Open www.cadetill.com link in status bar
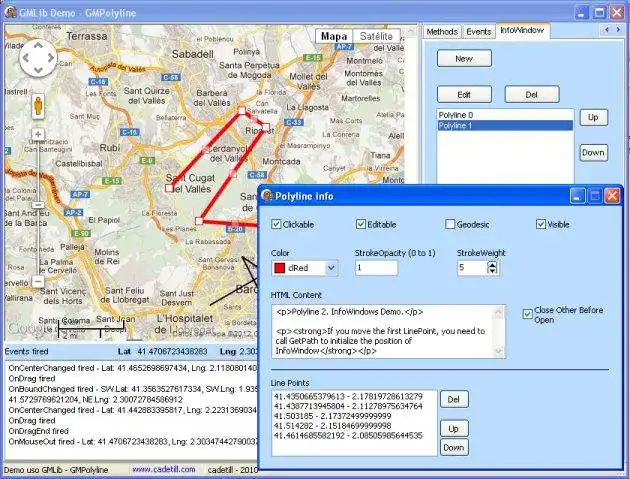This screenshot has height=479, width=630. [x=164, y=469]
